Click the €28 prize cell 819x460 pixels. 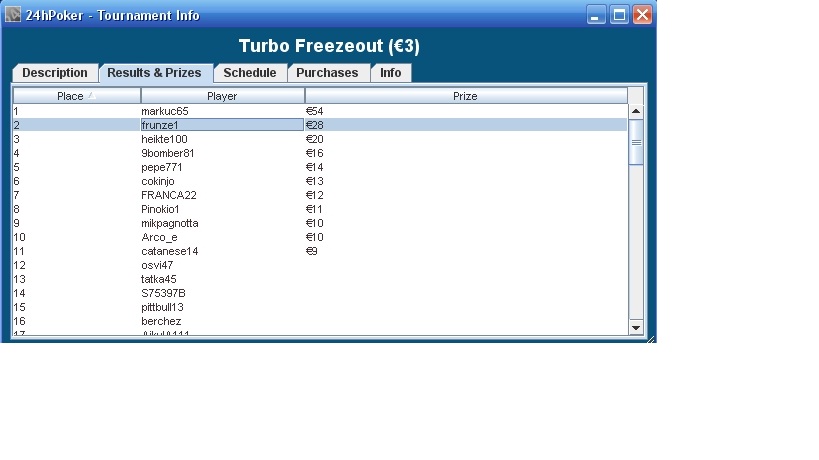pyautogui.click(x=314, y=125)
